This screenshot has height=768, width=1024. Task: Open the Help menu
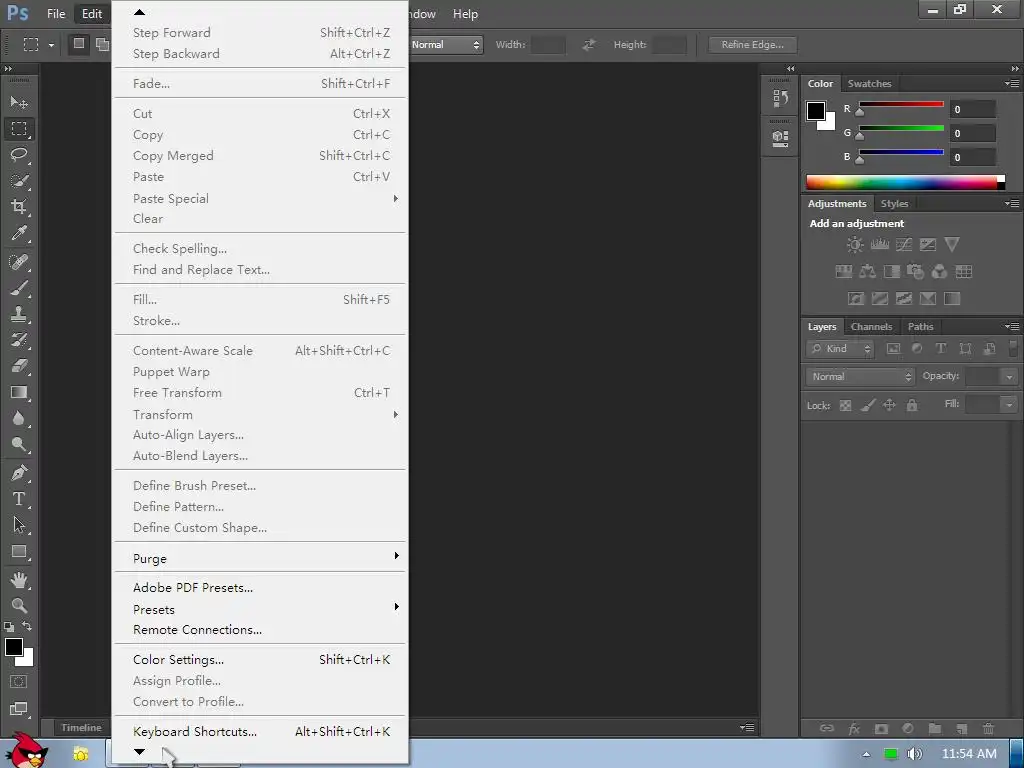466,14
